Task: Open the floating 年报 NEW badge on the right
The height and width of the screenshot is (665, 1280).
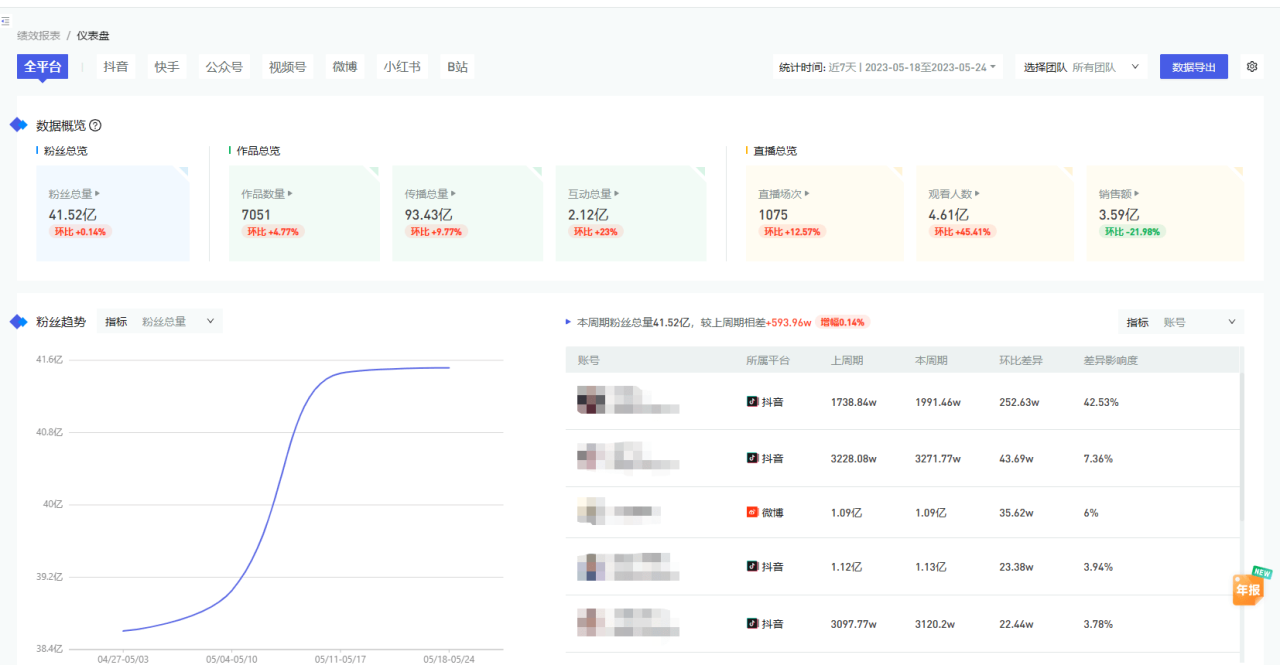Action: 1247,588
